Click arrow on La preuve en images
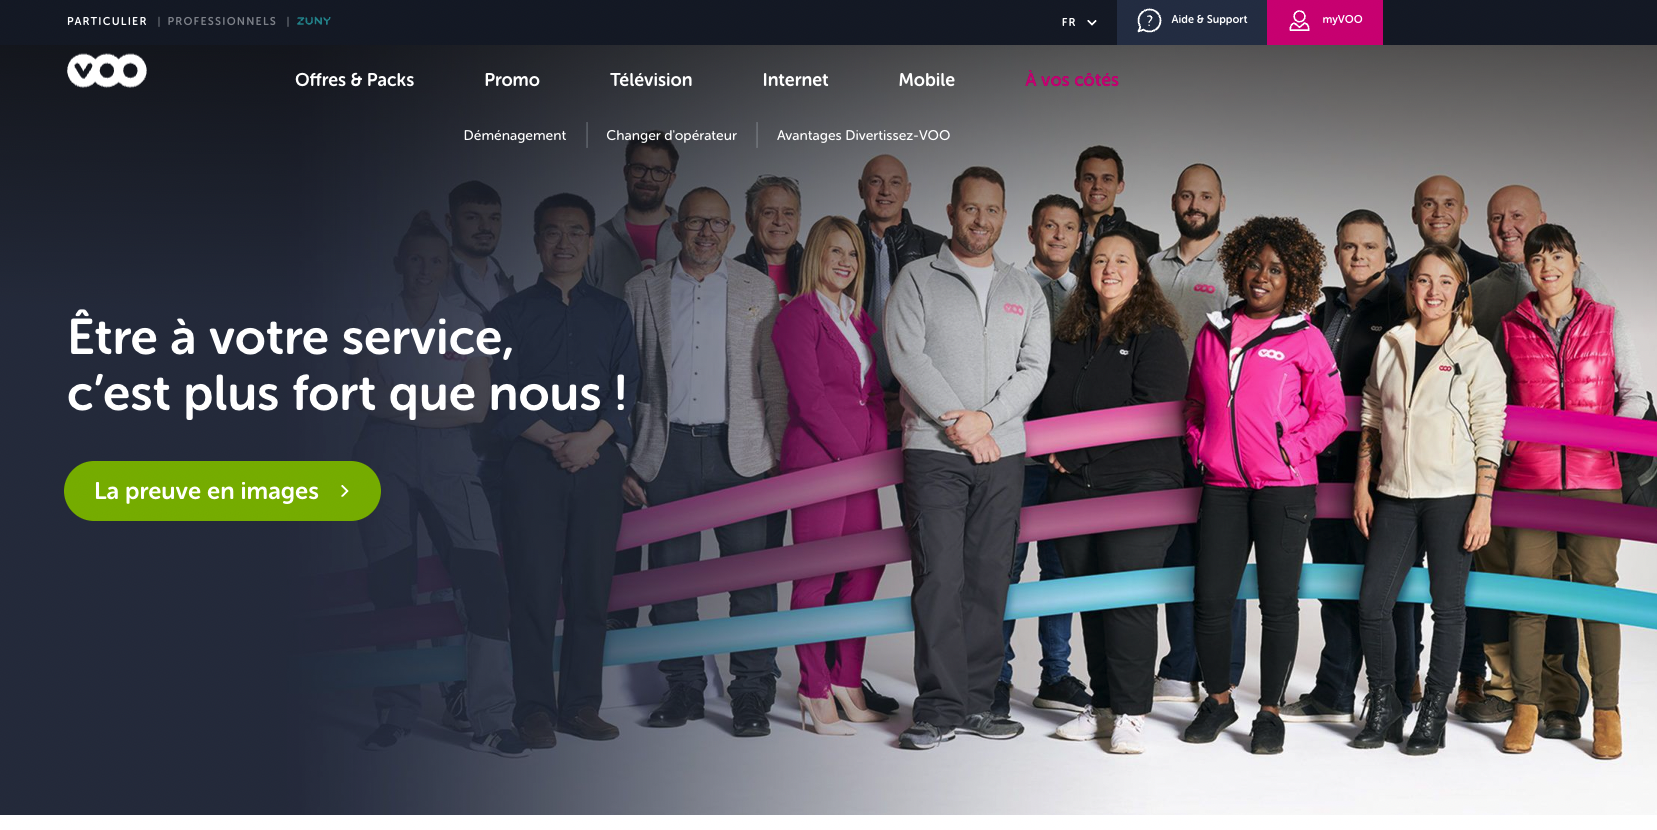This screenshot has height=830, width=1657. [x=345, y=491]
